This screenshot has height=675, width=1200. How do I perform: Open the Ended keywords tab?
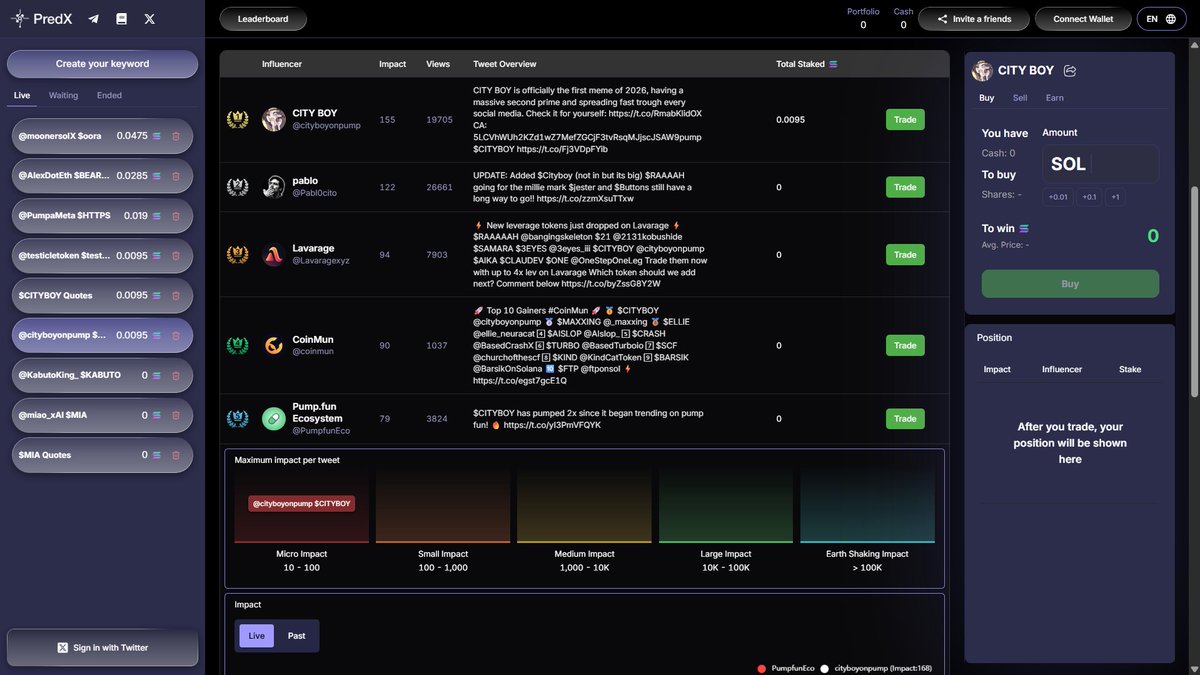110,96
